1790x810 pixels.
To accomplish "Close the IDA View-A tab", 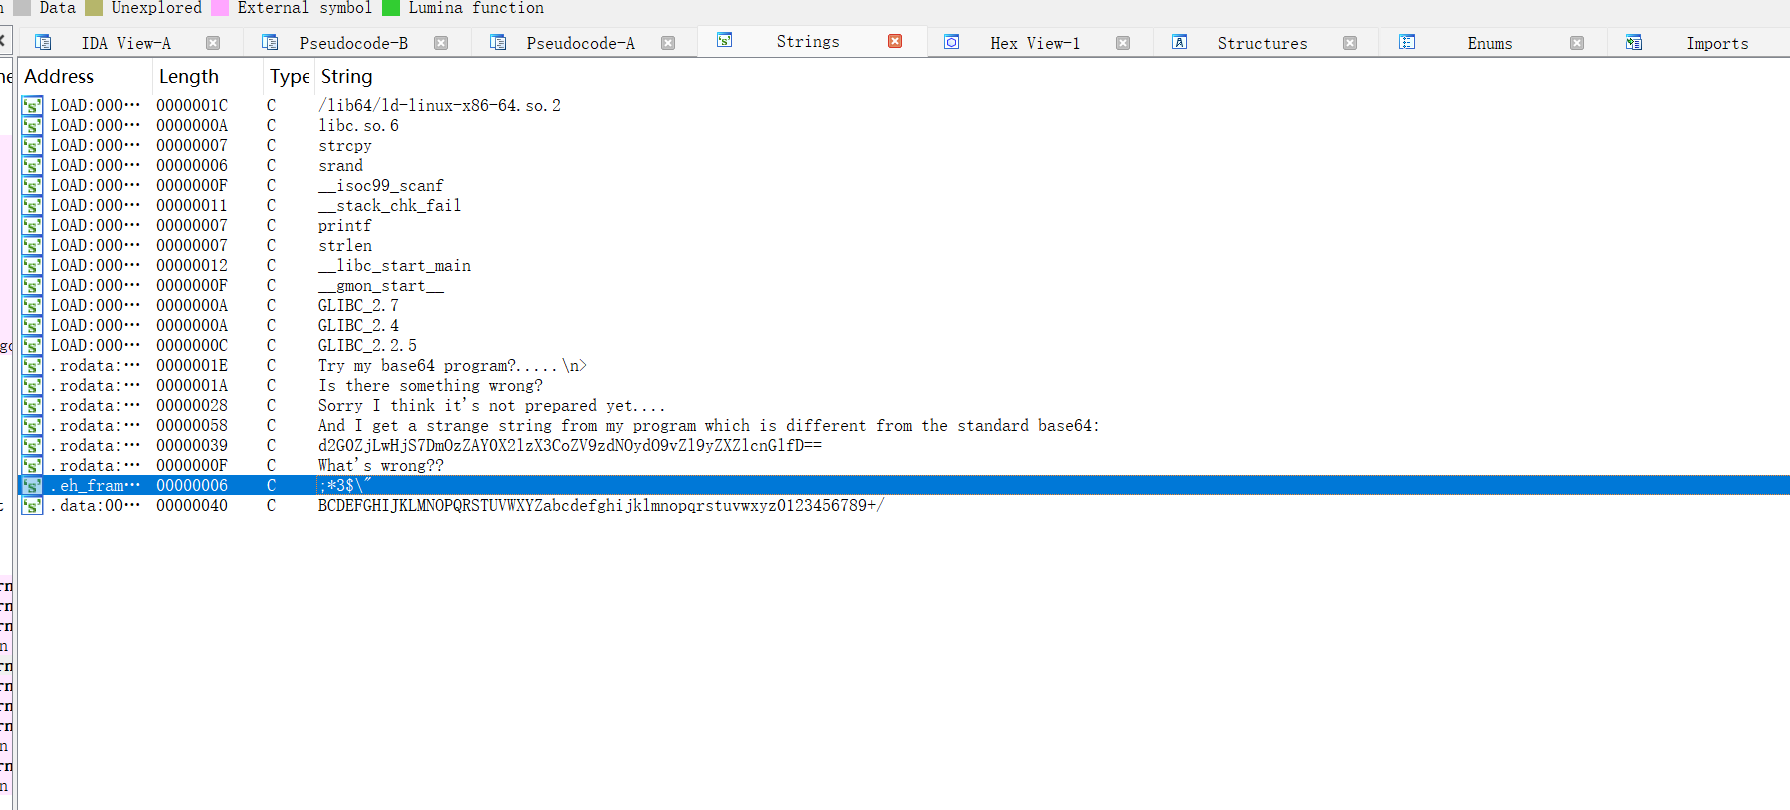I will point(213,43).
